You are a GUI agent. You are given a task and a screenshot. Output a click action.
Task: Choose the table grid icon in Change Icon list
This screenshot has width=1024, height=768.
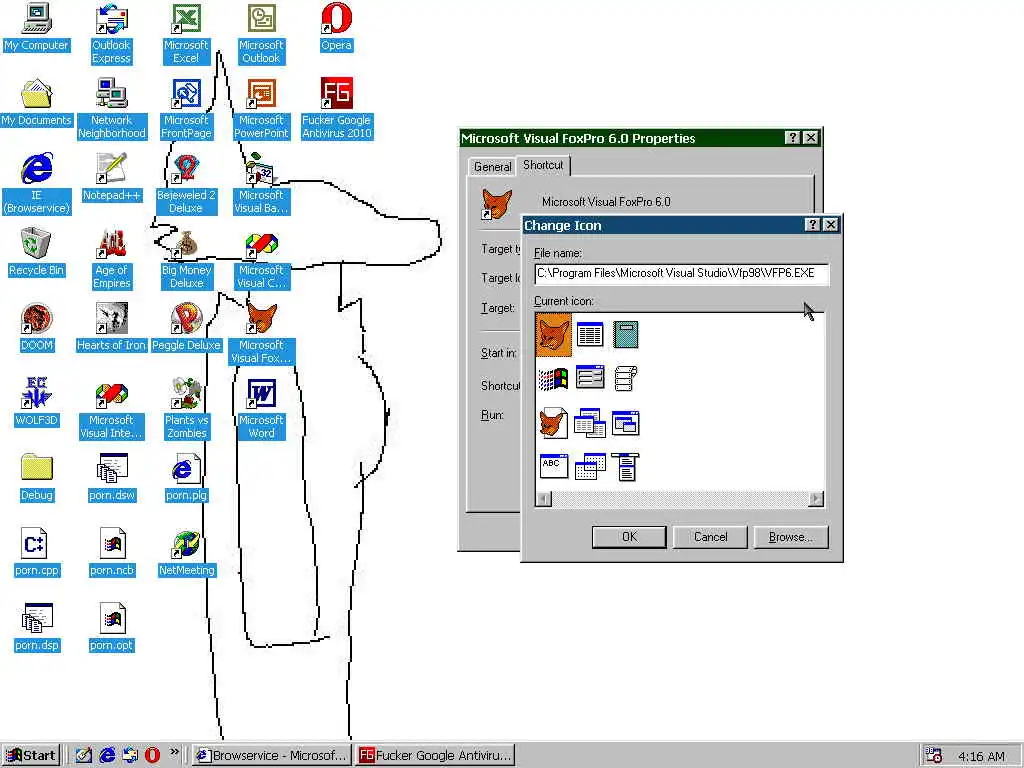click(590, 334)
